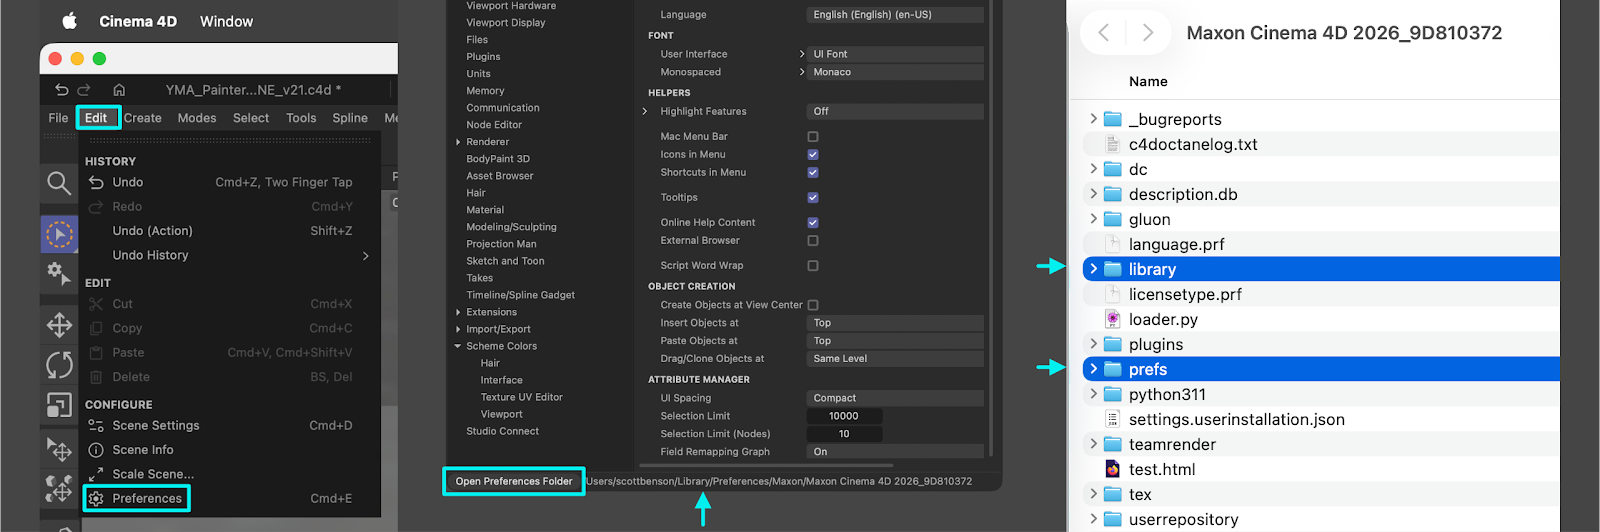Viewport: 1600px width, 532px height.
Task: Click the magnifier search icon
Action: 59,183
